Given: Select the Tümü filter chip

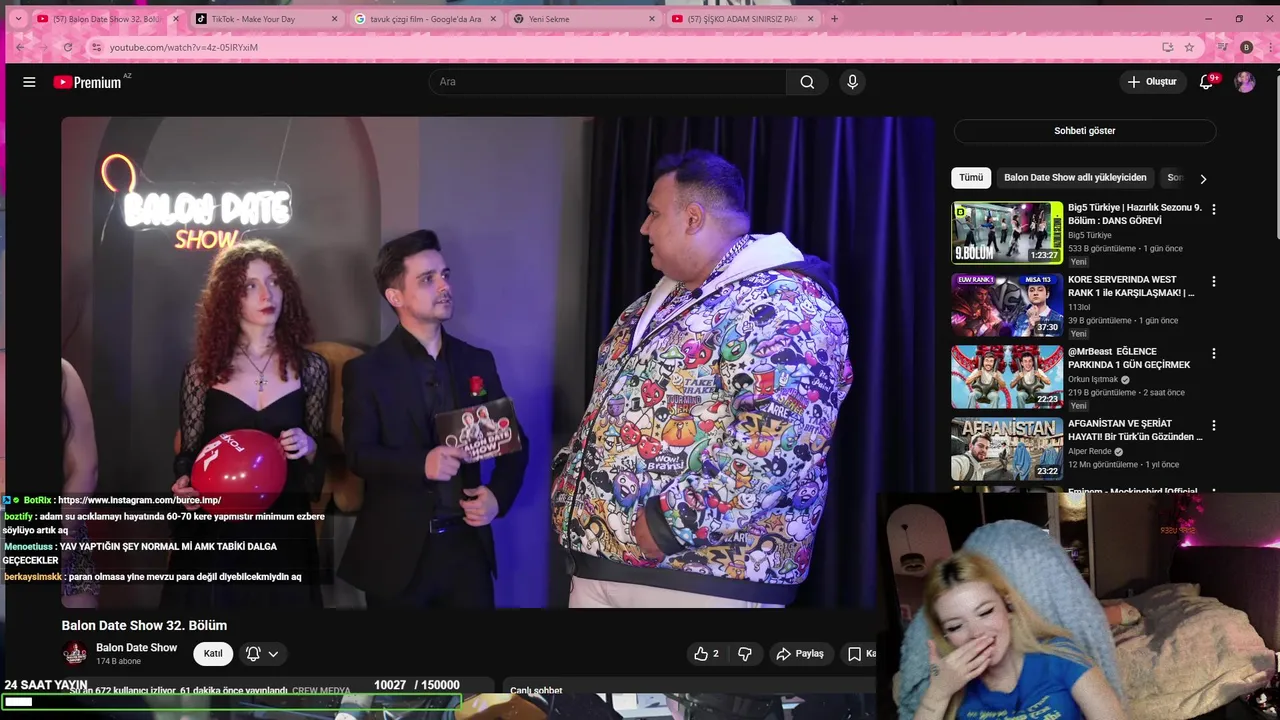Looking at the screenshot, I should pos(971,178).
